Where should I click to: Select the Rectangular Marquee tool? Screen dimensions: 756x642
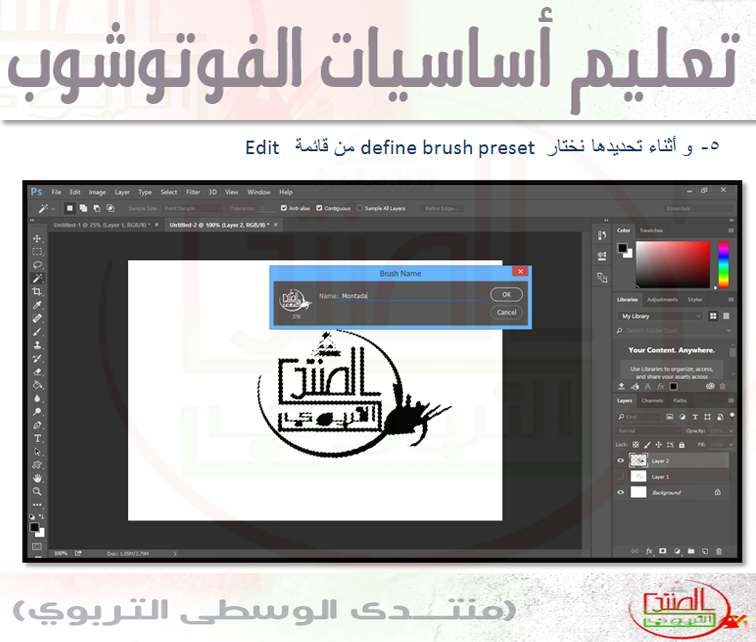pyautogui.click(x=37, y=252)
